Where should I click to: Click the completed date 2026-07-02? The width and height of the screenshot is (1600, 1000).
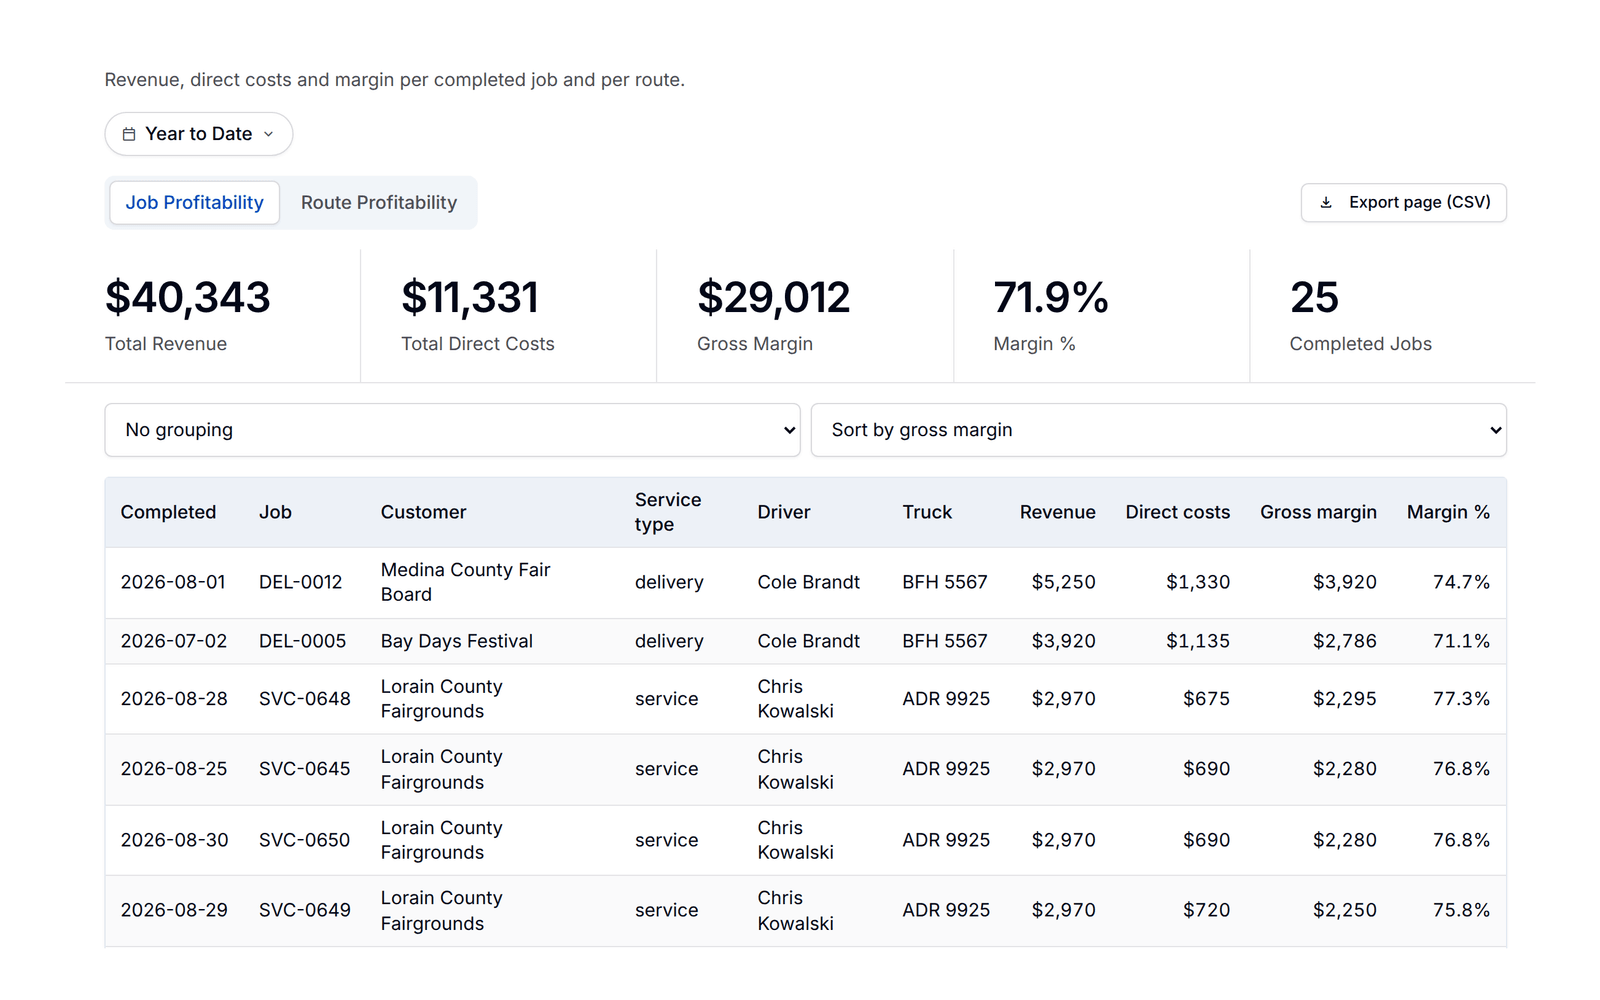click(x=174, y=641)
